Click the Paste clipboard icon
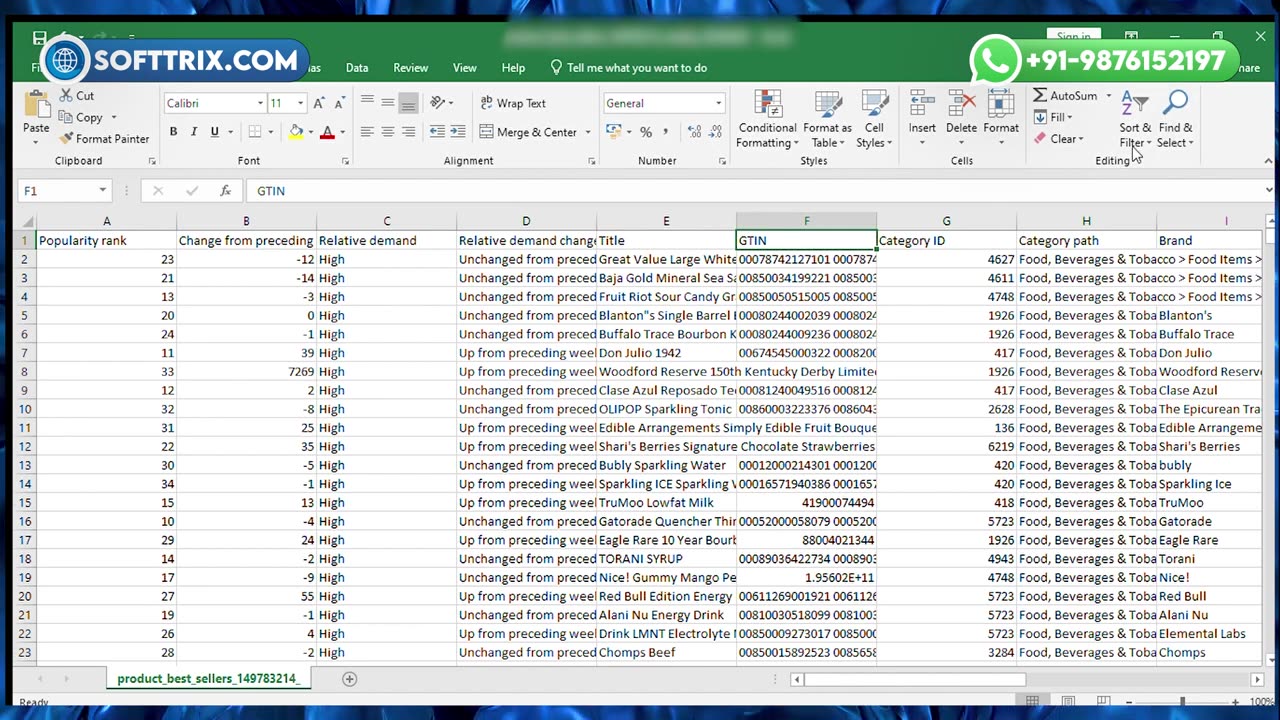Screen dimensions: 1280x720 click(36, 106)
